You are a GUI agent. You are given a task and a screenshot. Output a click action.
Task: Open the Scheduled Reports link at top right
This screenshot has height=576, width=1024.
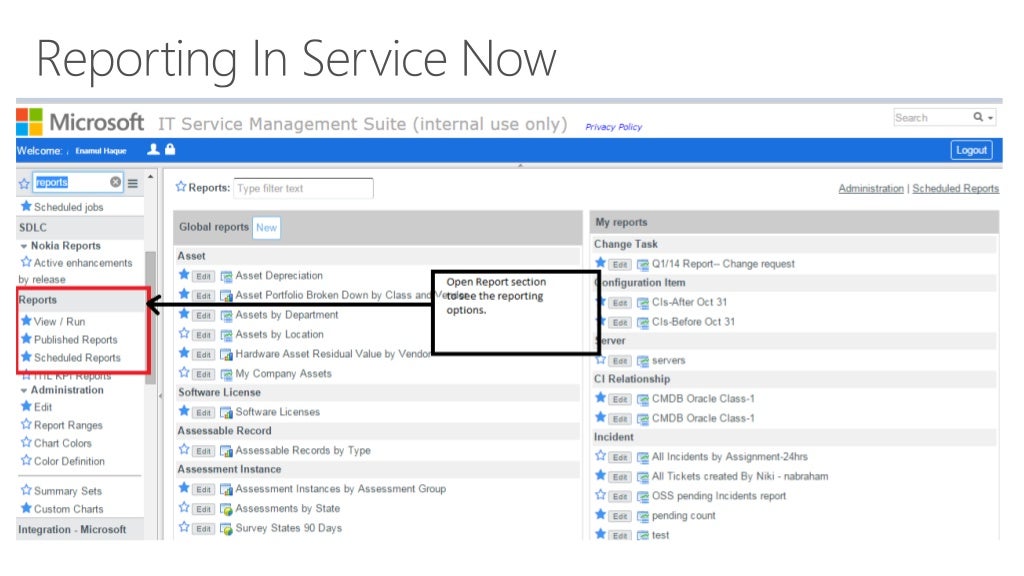click(x=955, y=189)
